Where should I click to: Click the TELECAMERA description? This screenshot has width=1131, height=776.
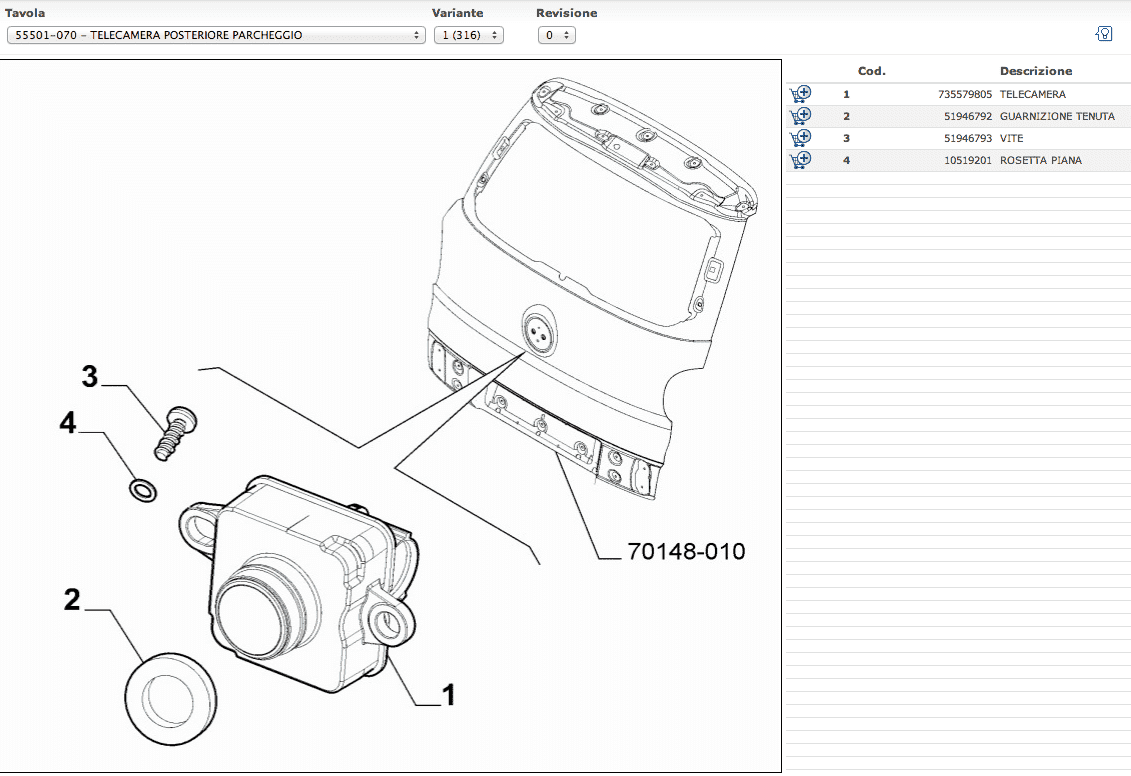[1032, 94]
